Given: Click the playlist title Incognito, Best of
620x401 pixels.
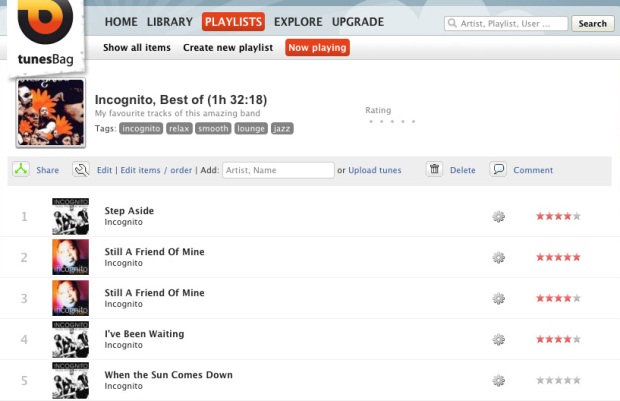Looking at the screenshot, I should [181, 100].
